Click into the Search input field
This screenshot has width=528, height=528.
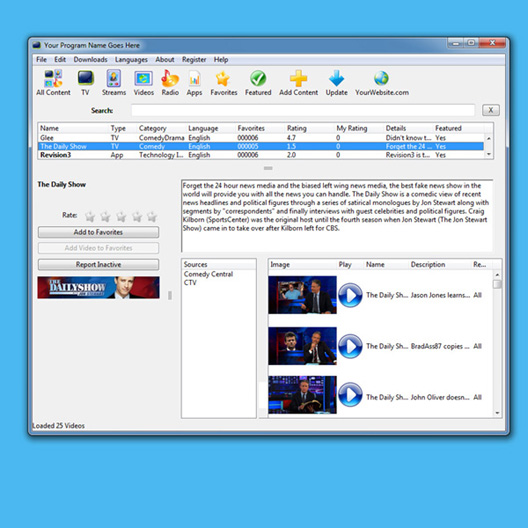click(303, 110)
